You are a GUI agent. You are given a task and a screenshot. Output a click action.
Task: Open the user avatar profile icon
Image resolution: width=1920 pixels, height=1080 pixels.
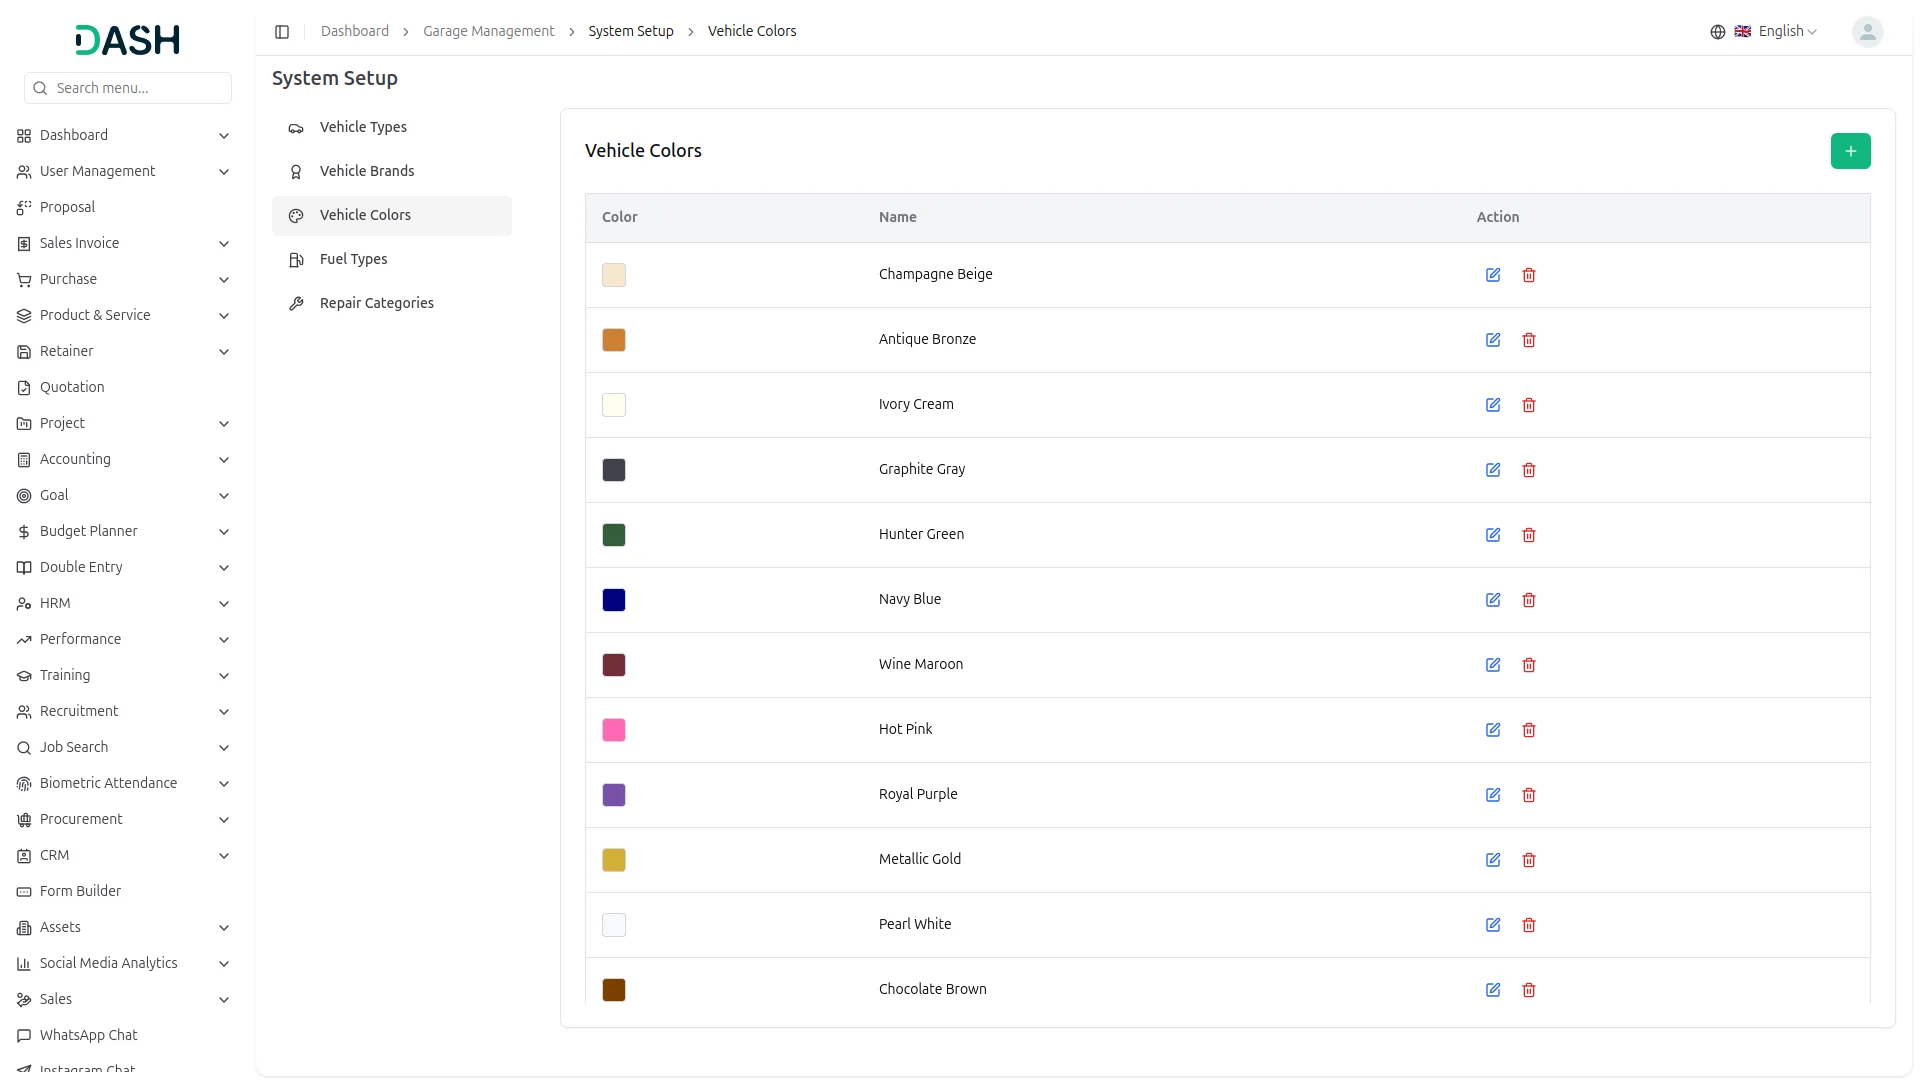pos(1867,32)
